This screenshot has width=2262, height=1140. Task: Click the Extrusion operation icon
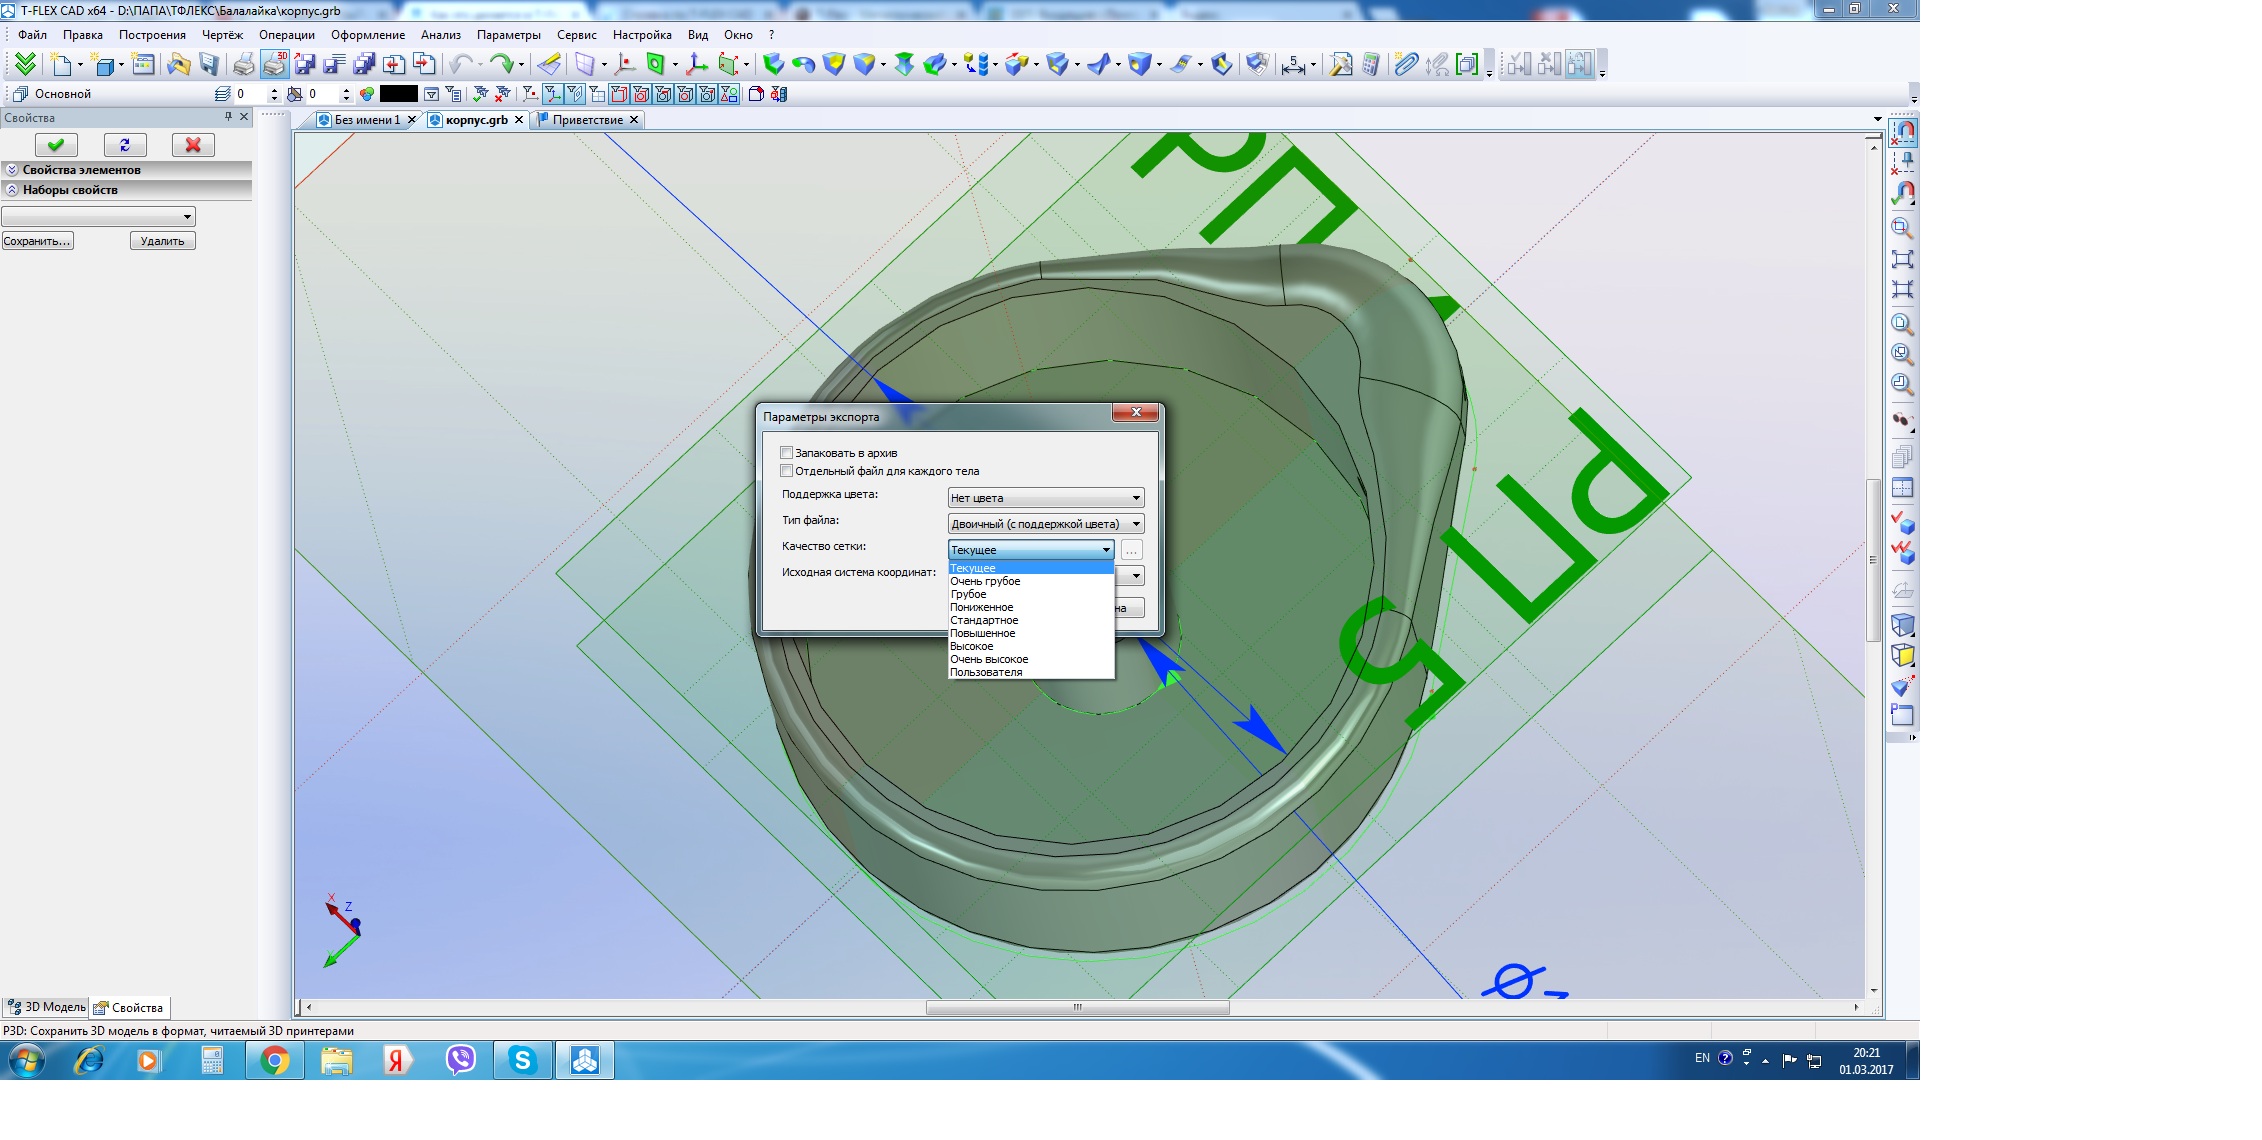coord(773,65)
